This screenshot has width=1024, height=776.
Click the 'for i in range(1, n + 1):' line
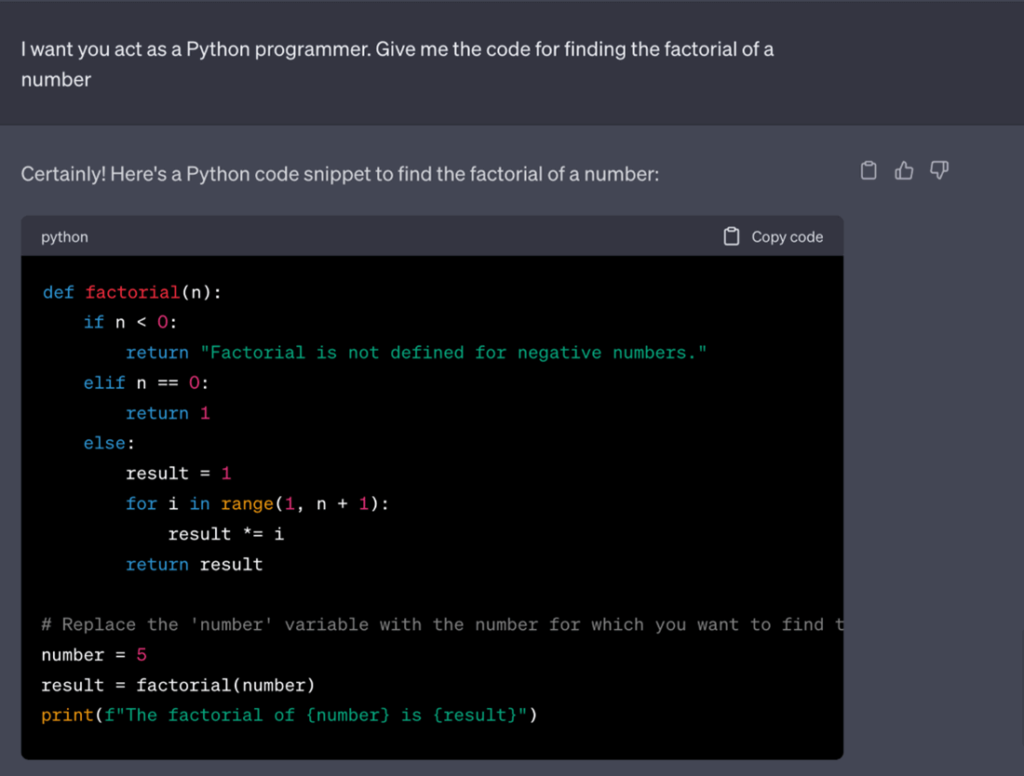pyautogui.click(x=257, y=504)
